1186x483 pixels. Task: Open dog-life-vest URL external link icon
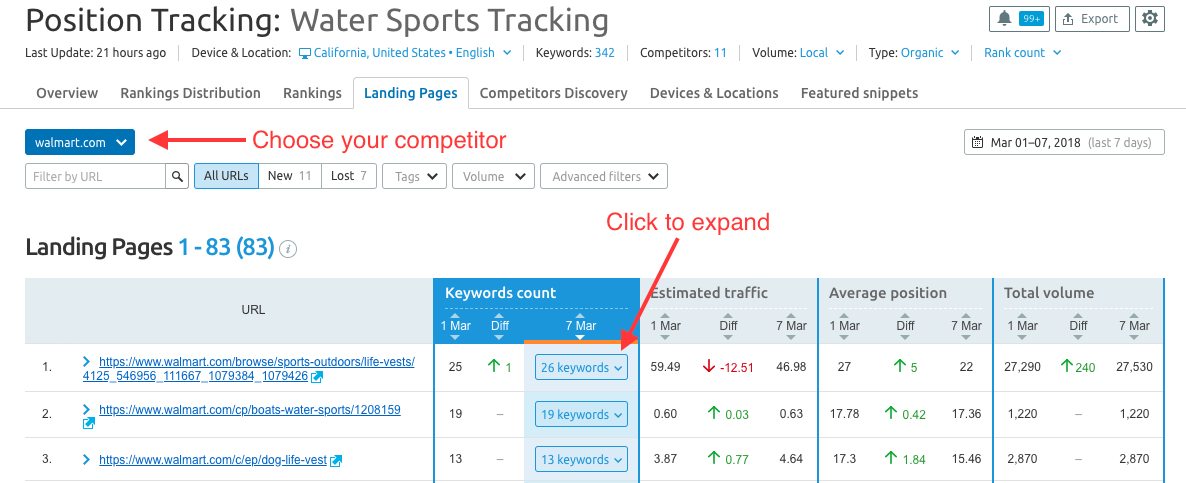pyautogui.click(x=336, y=460)
